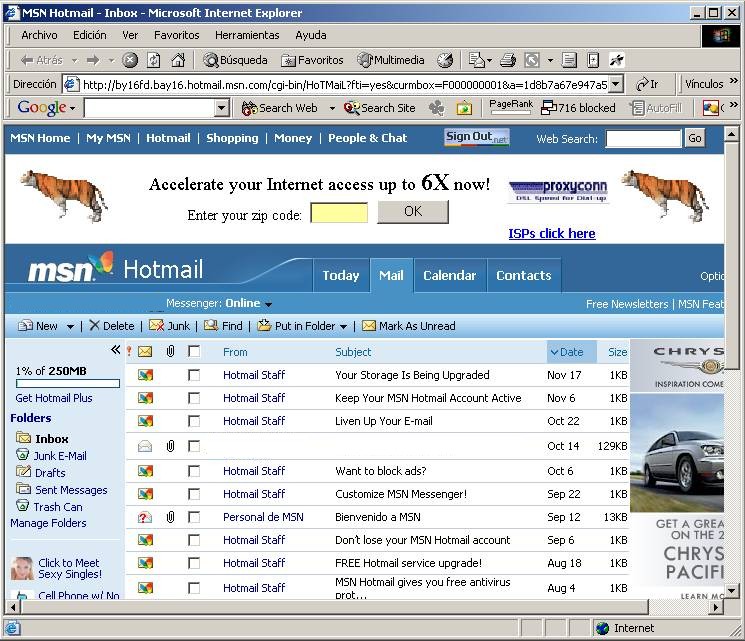Switch to the Calendar tab
The width and height of the screenshot is (745, 641).
(x=449, y=276)
